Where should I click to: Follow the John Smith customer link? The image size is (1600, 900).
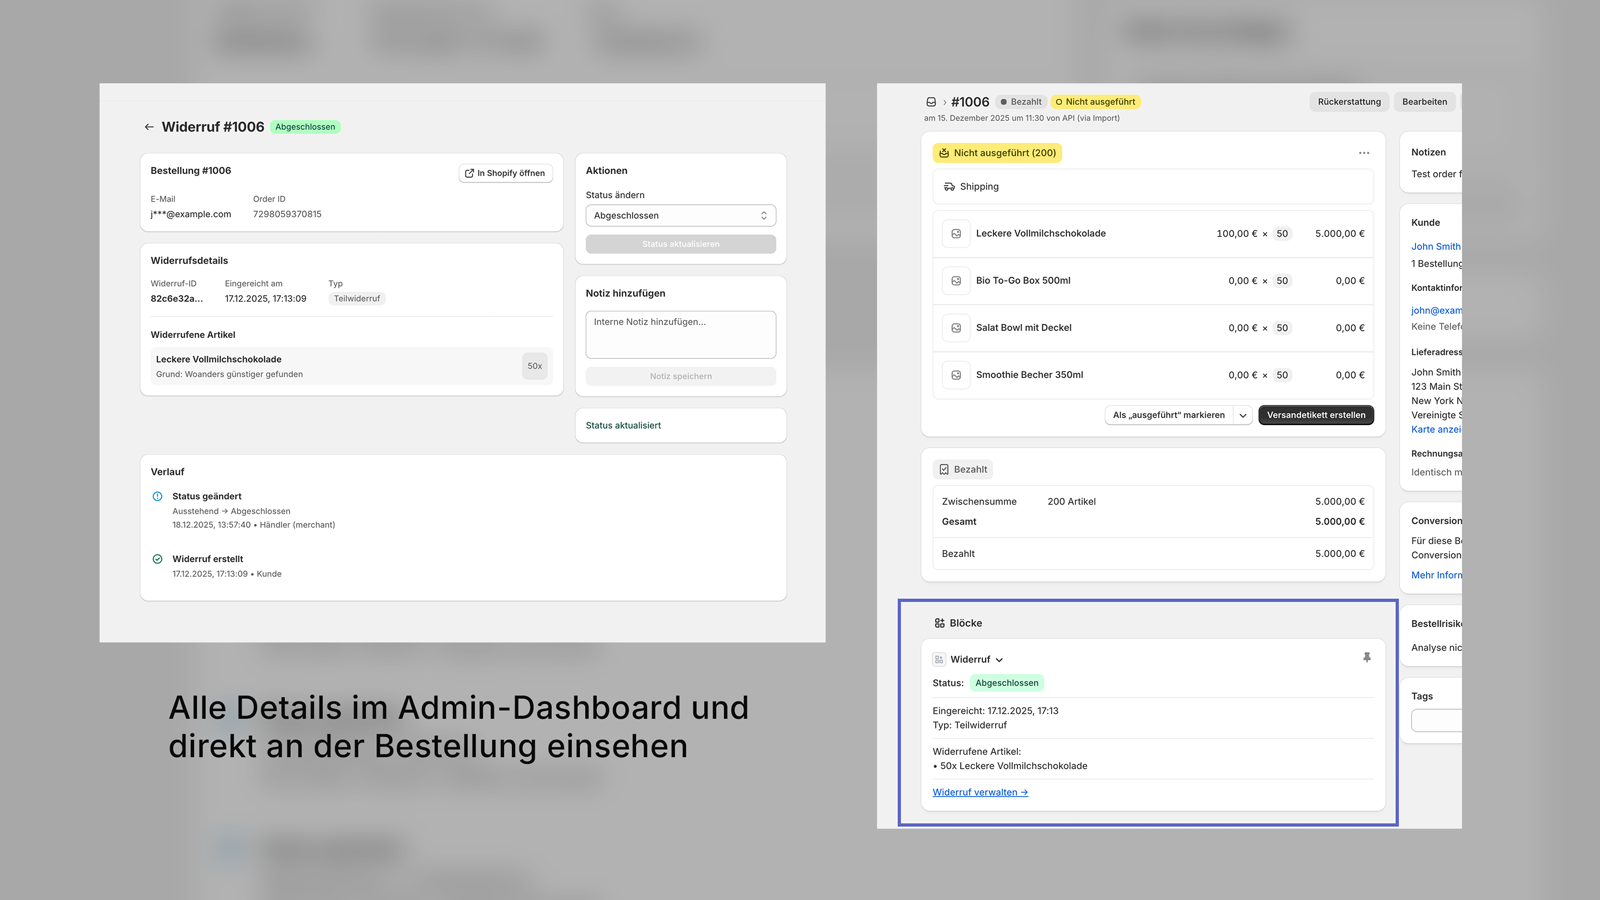(x=1434, y=246)
